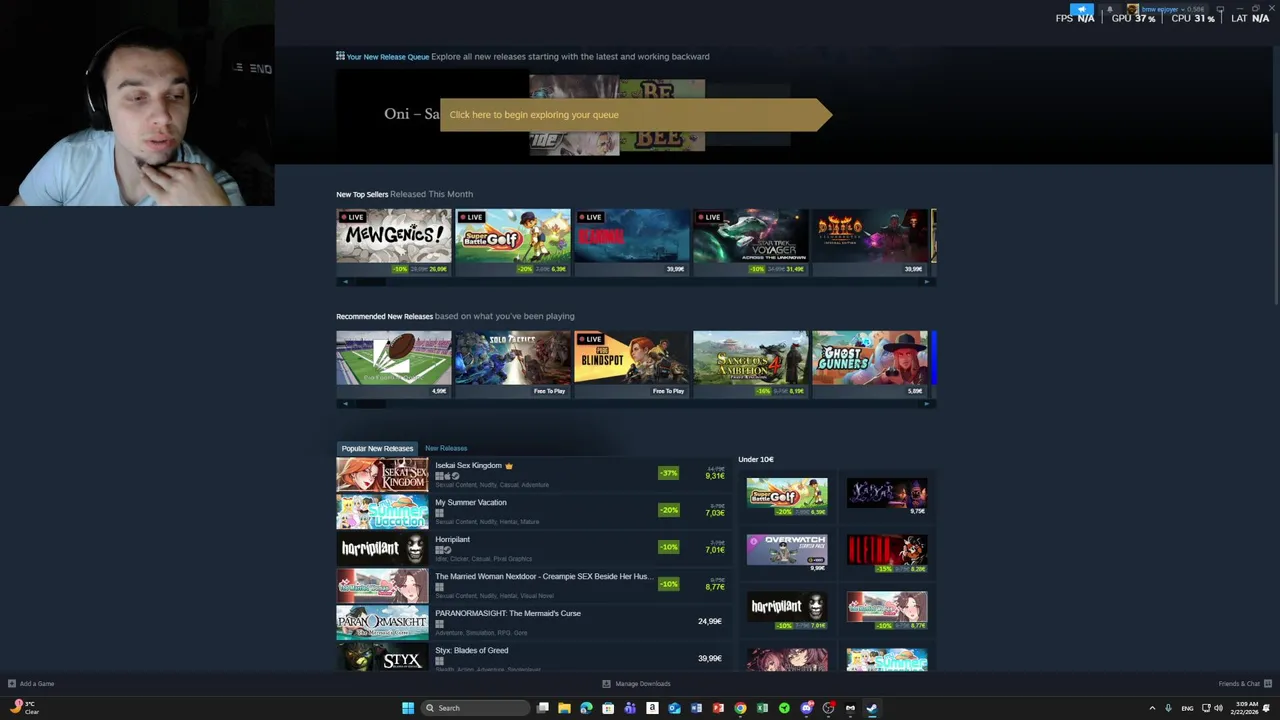
Task: Open the Windows Start menu
Action: point(408,708)
